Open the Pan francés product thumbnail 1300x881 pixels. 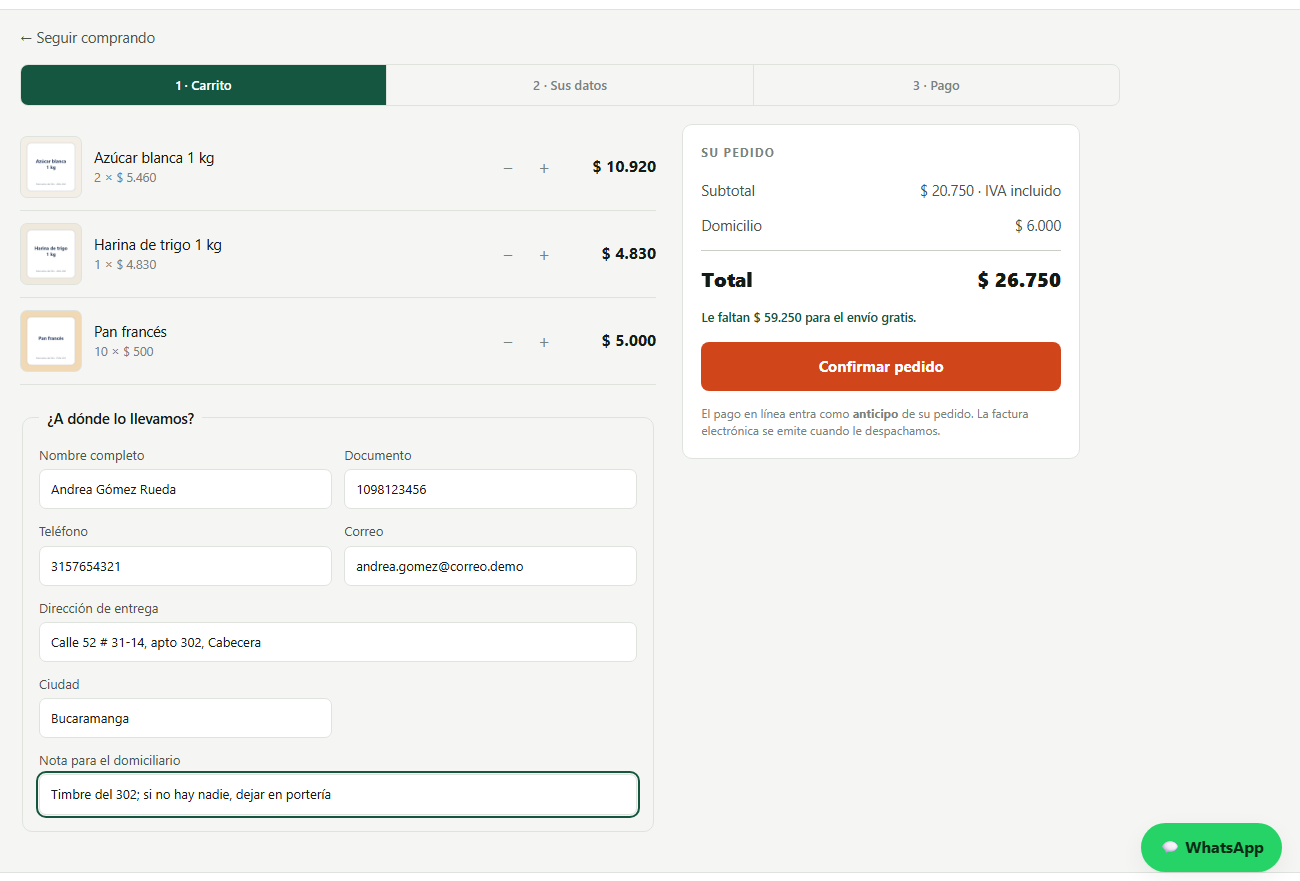point(51,341)
